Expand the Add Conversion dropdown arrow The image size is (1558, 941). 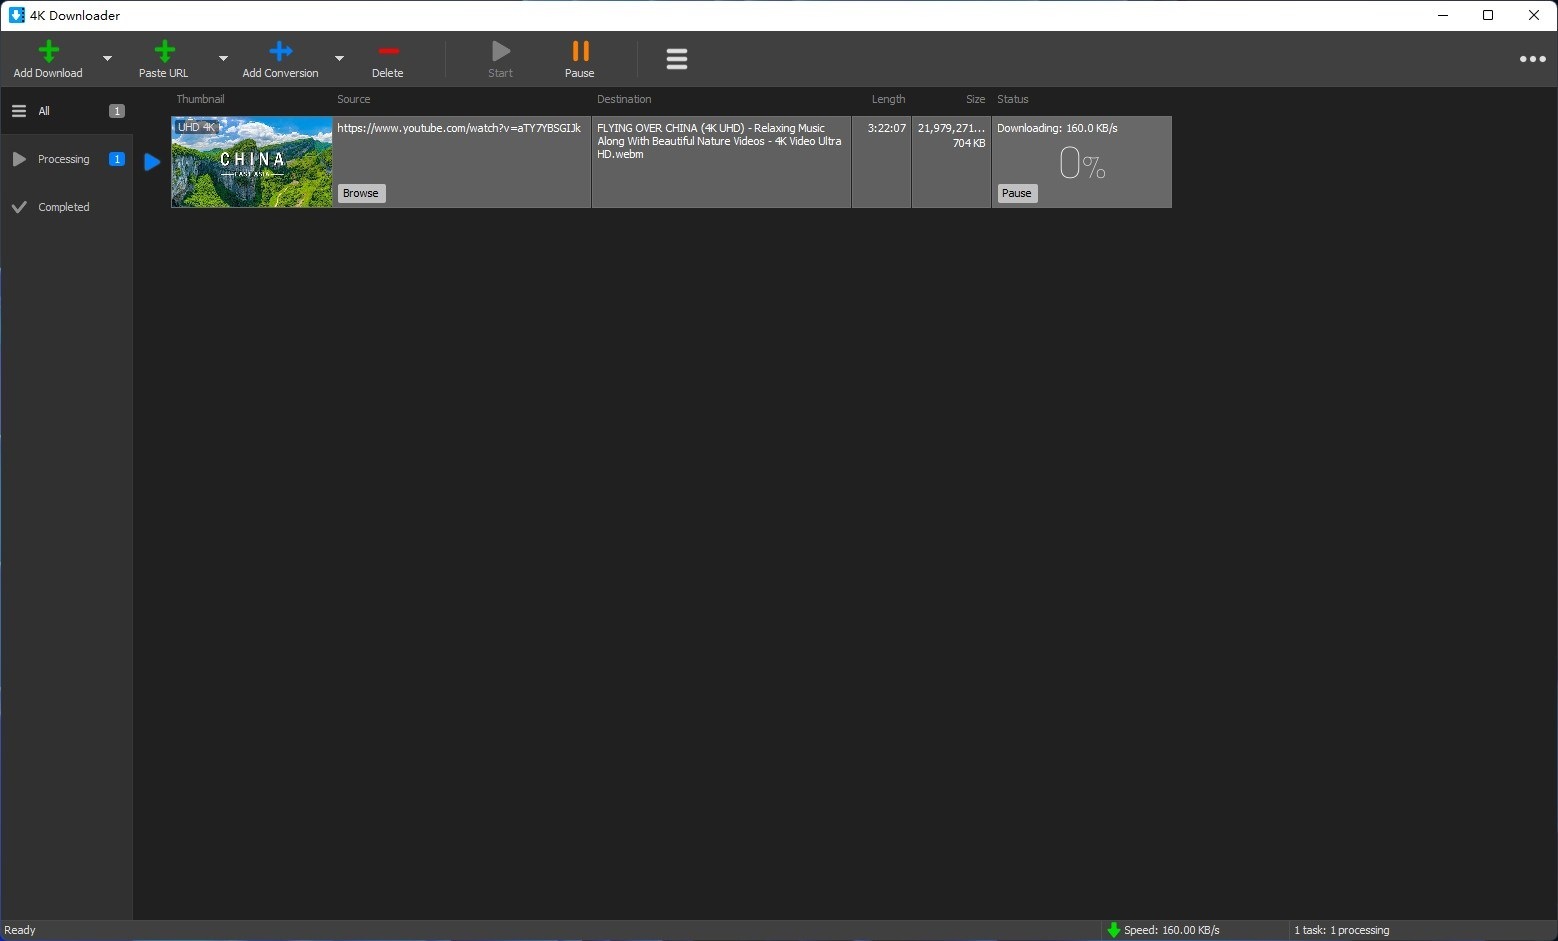click(339, 58)
